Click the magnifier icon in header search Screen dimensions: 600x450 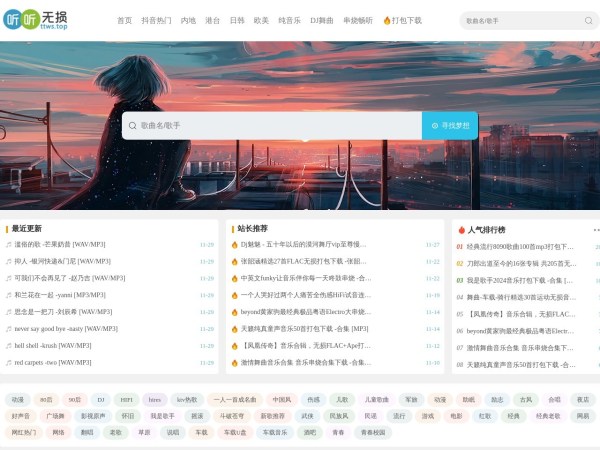coord(587,20)
